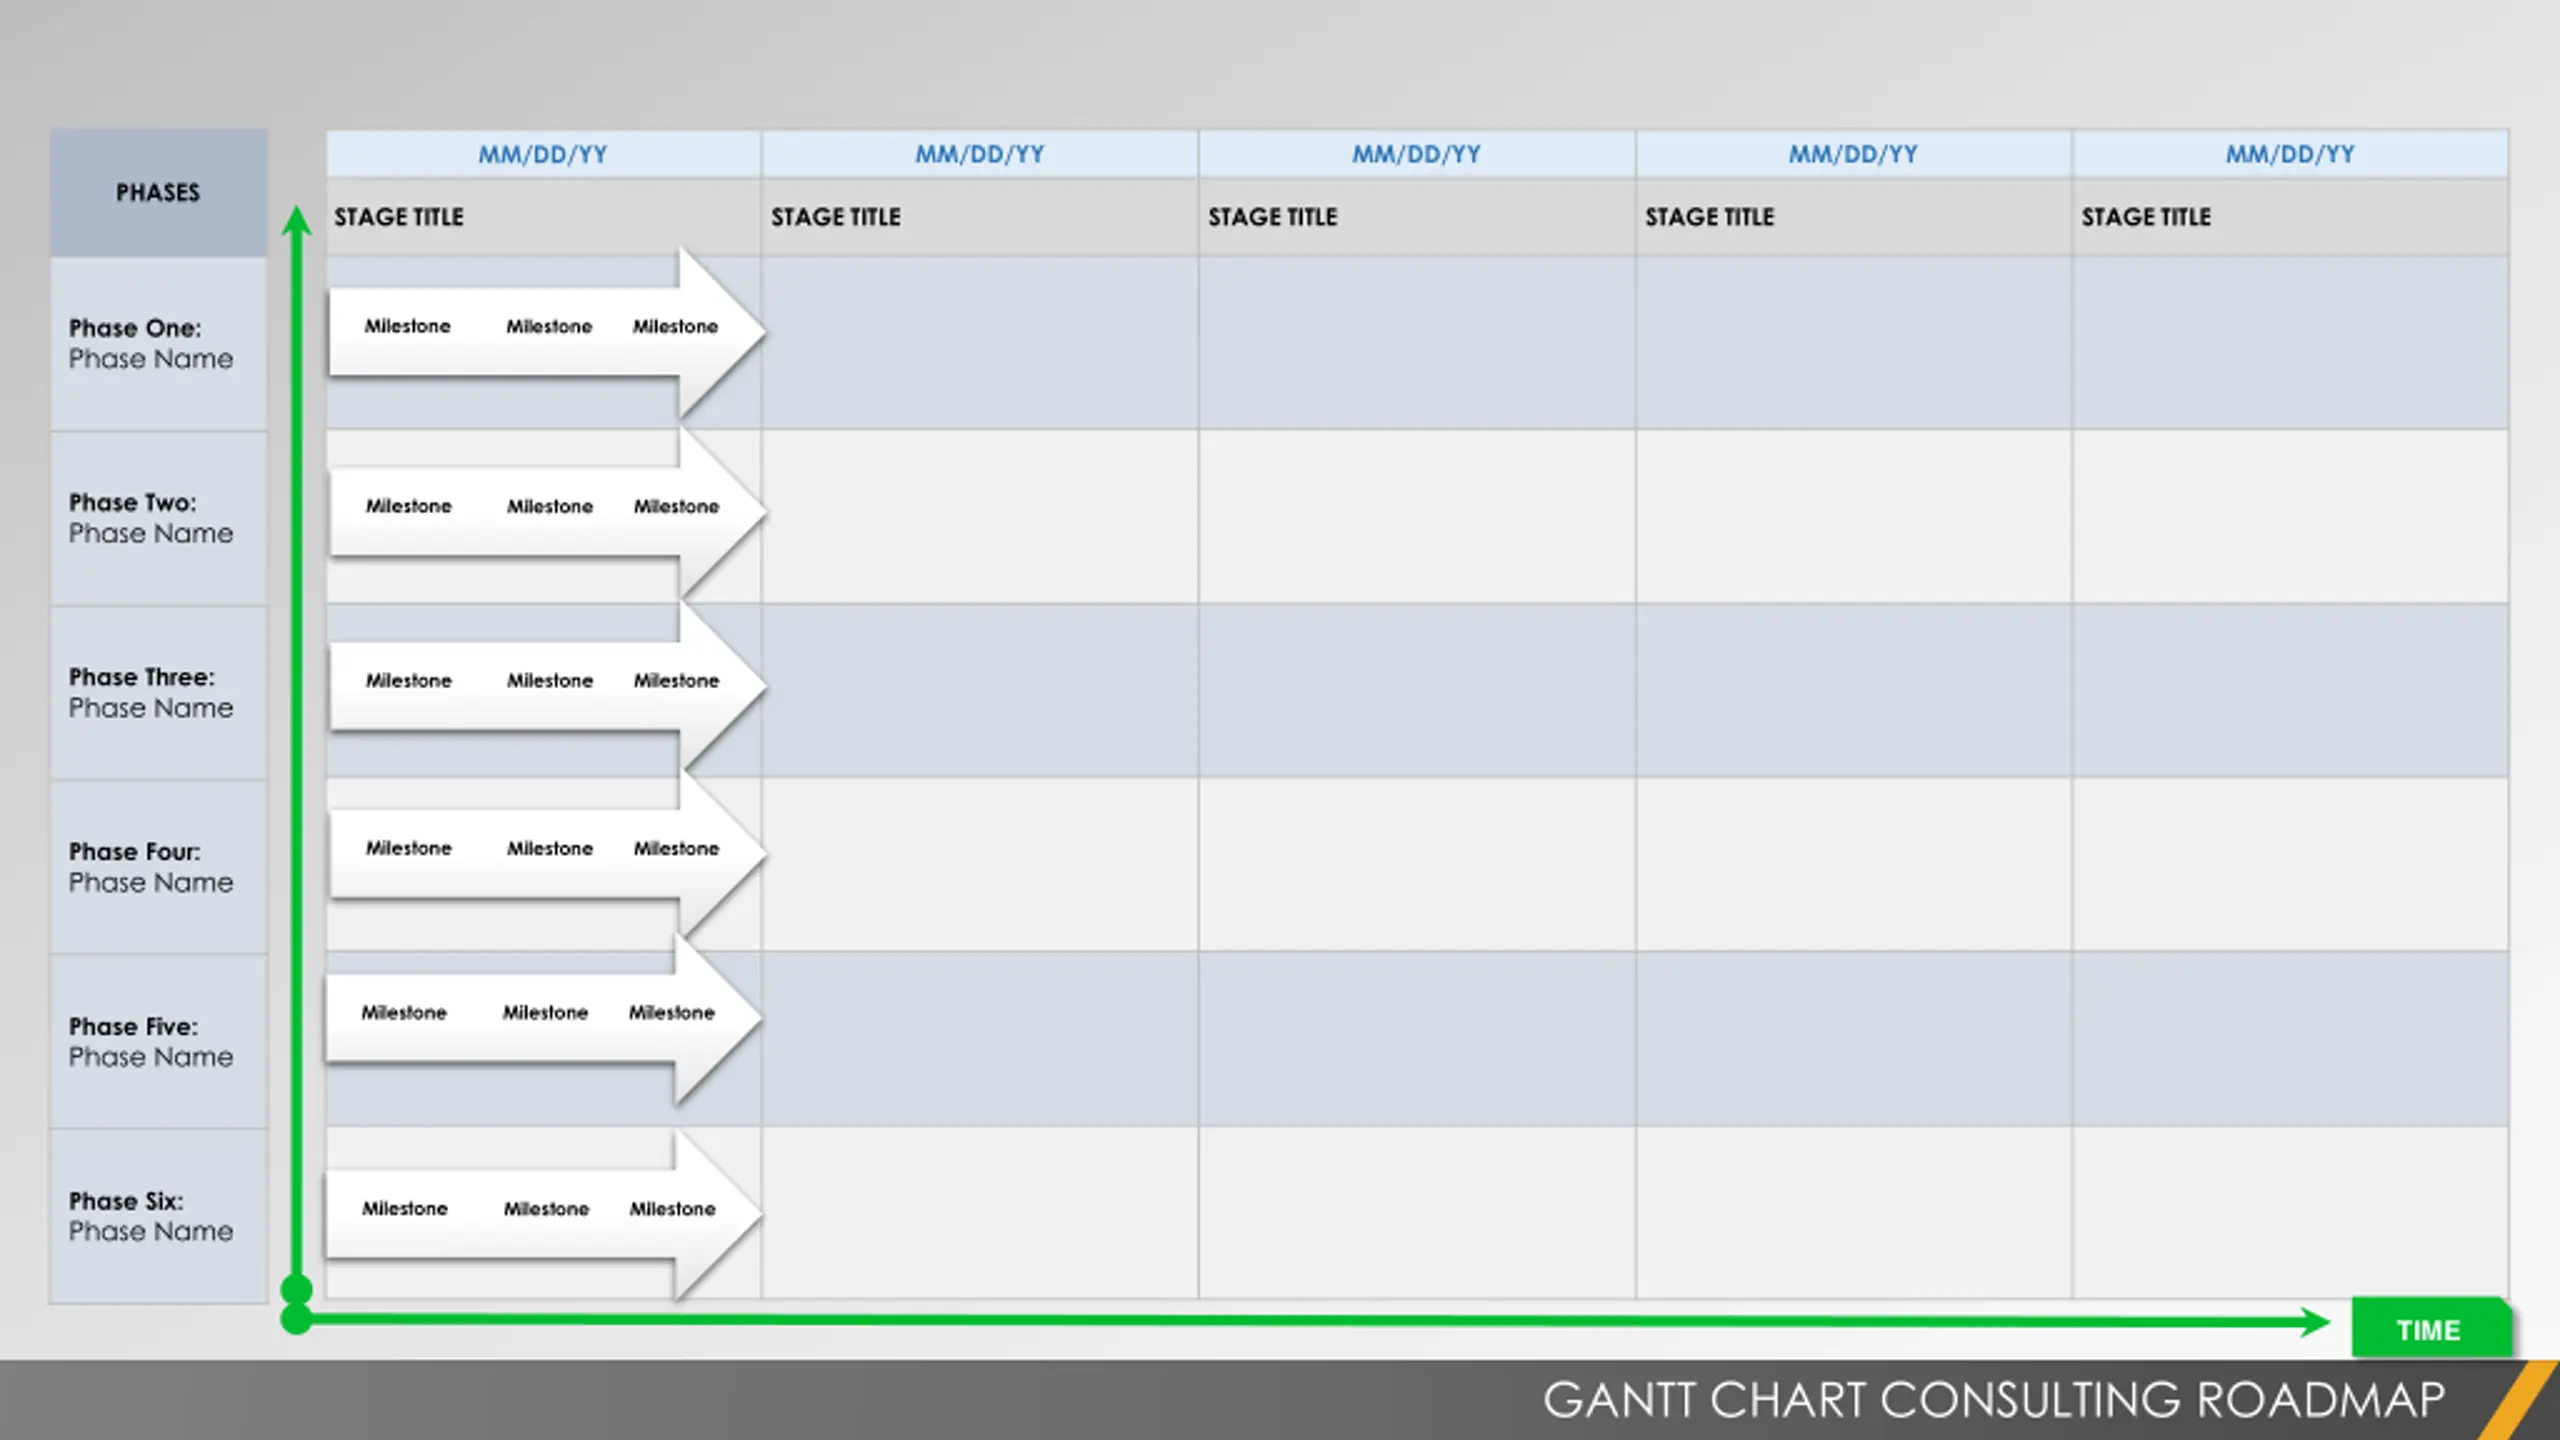Select the middle Milestone in Phase One's arrow

pos(549,326)
